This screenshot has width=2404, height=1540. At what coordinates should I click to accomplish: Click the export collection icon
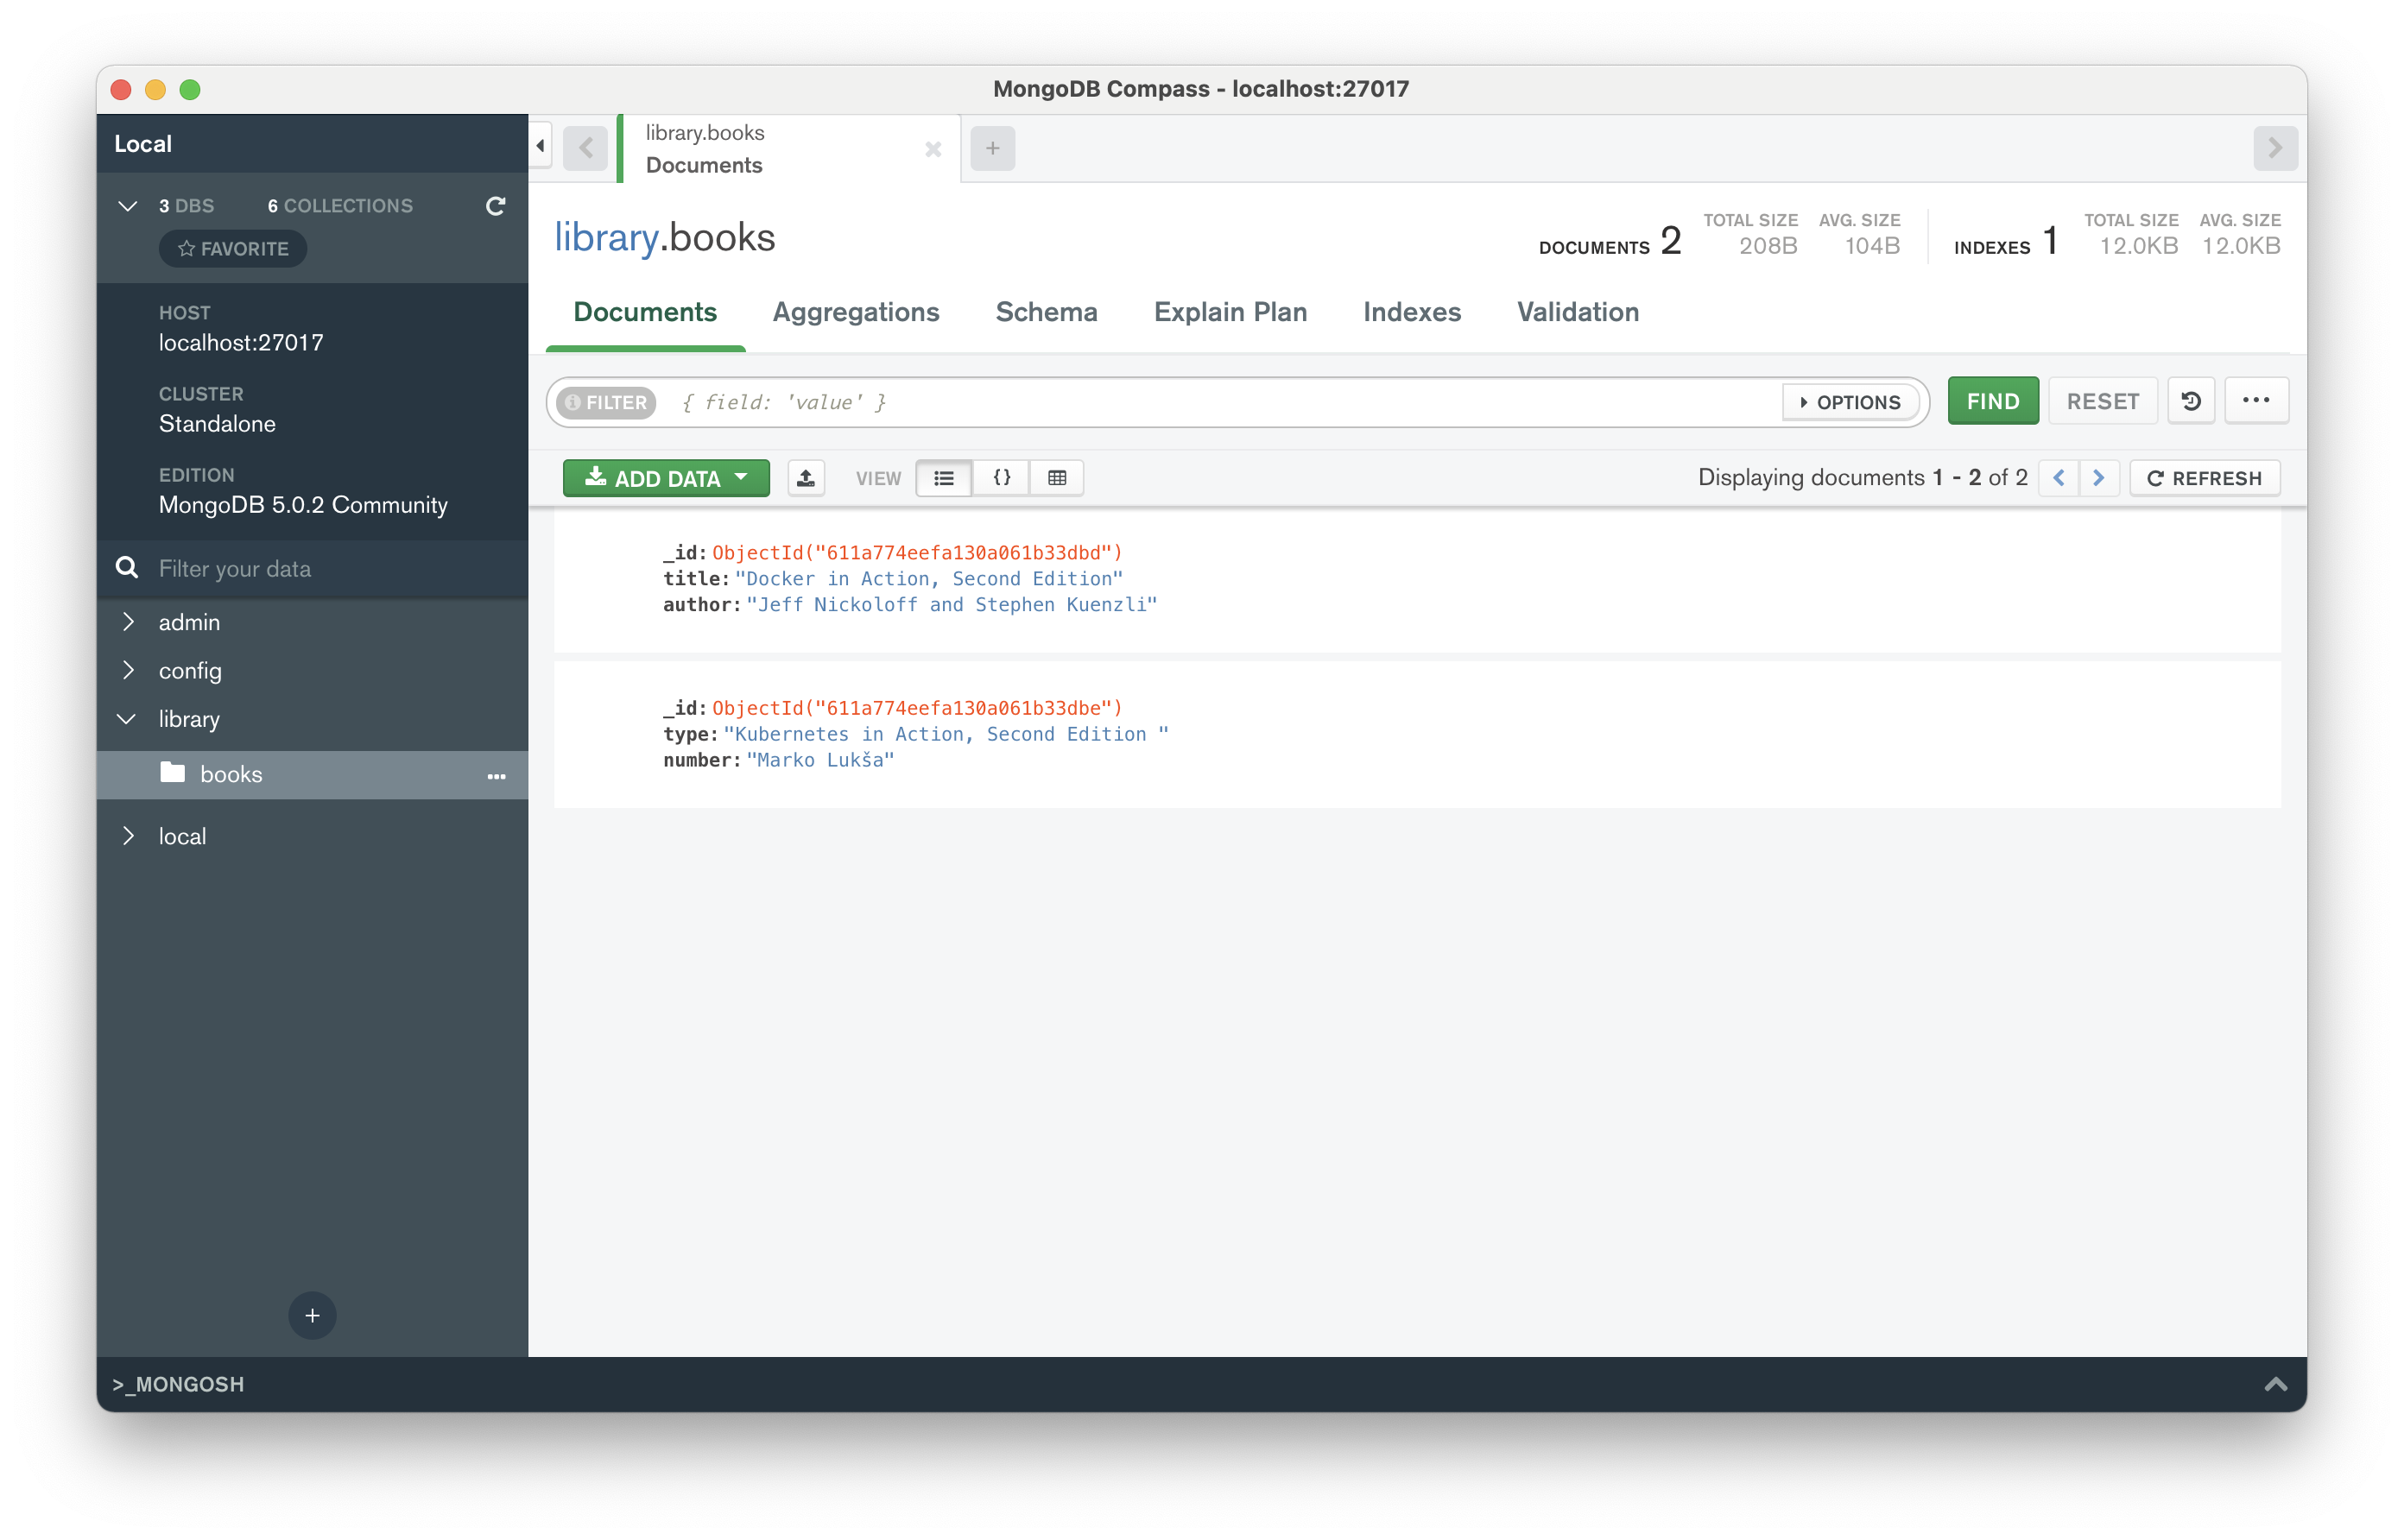click(804, 477)
